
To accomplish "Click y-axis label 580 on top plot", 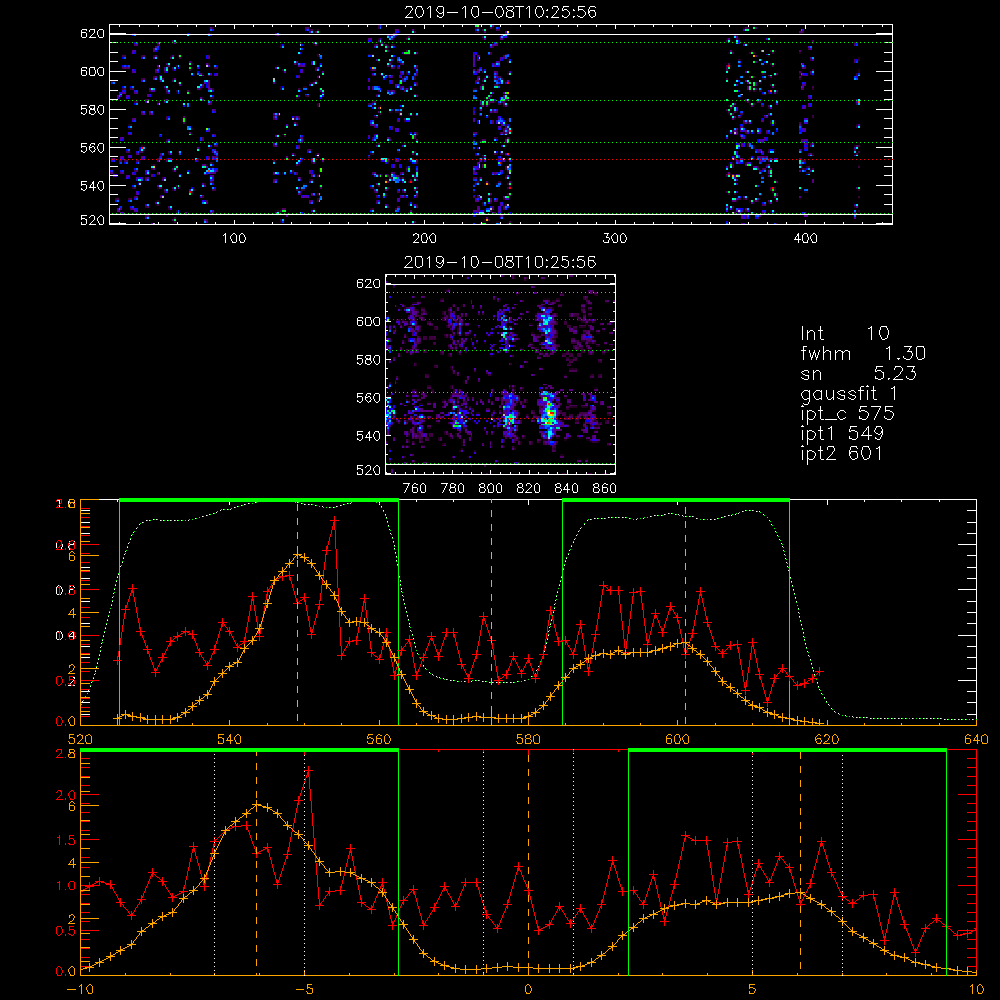I will [x=92, y=110].
